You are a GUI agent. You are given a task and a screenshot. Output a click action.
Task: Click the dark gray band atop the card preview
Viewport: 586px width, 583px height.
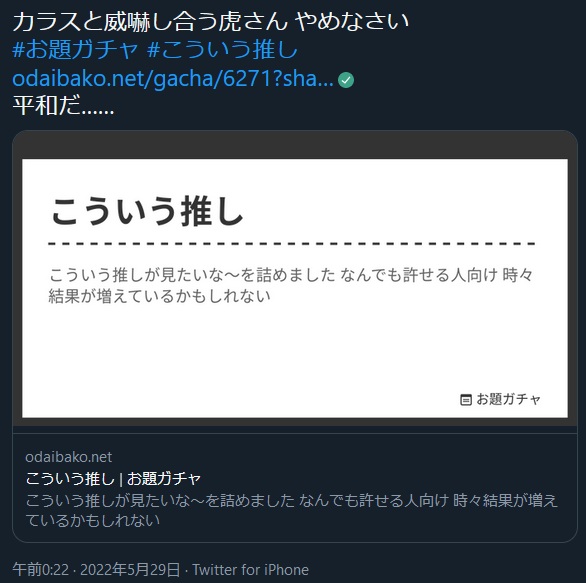[295, 145]
